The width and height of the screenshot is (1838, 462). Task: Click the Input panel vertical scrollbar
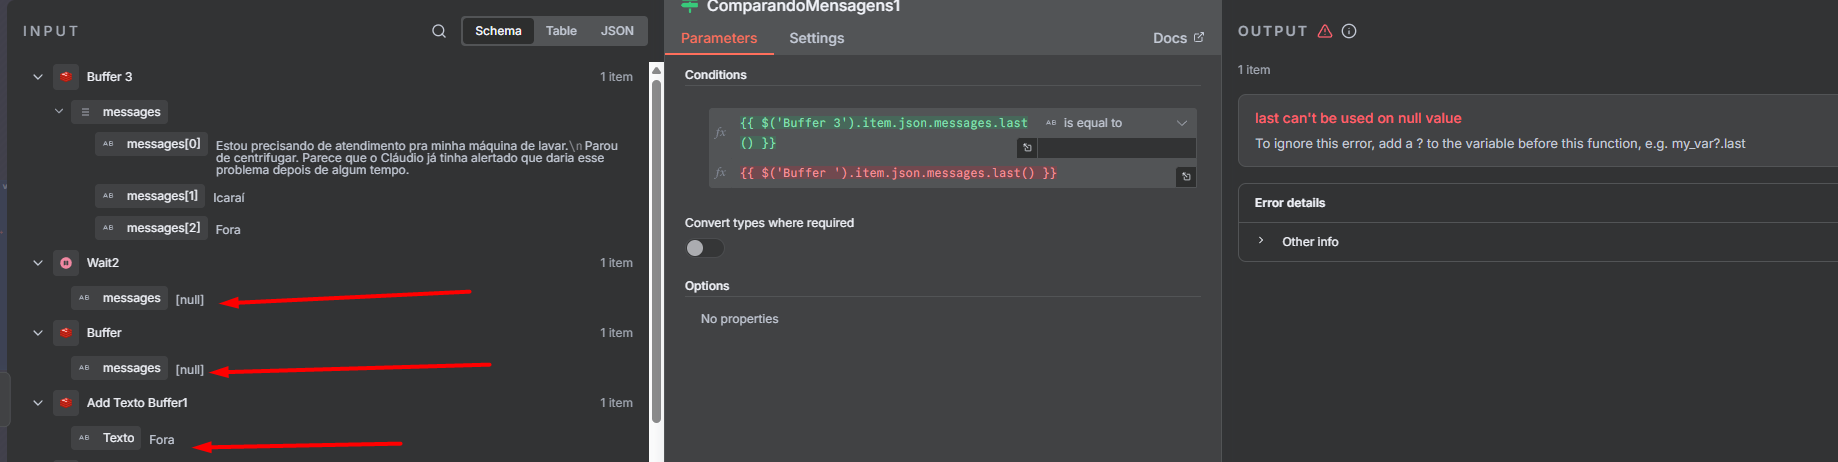click(x=656, y=250)
